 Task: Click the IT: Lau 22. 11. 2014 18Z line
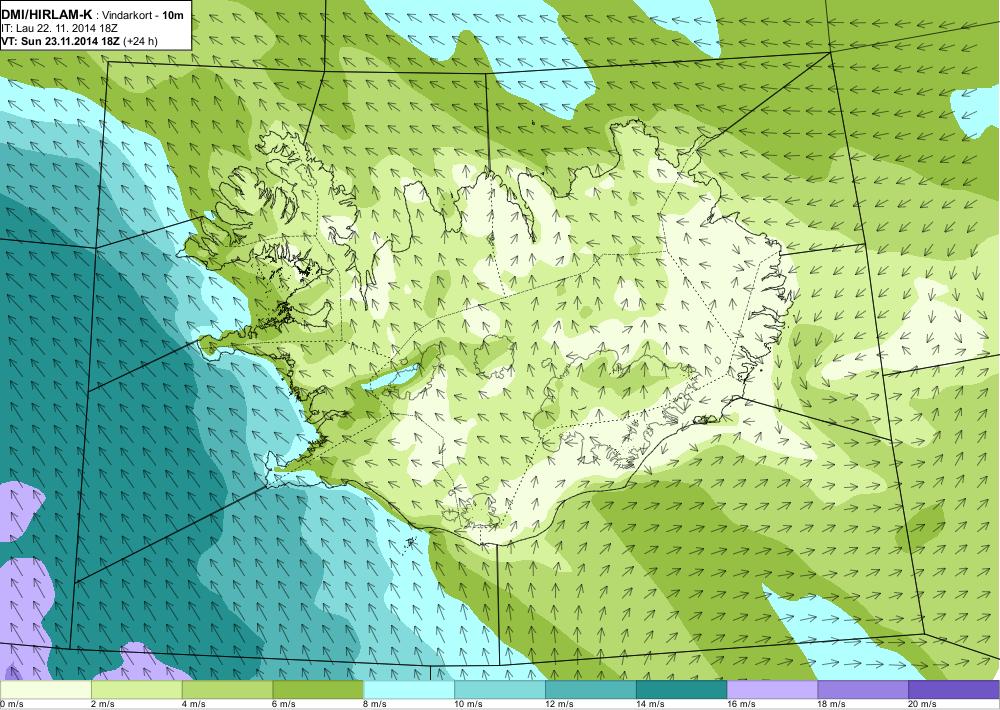pos(59,29)
